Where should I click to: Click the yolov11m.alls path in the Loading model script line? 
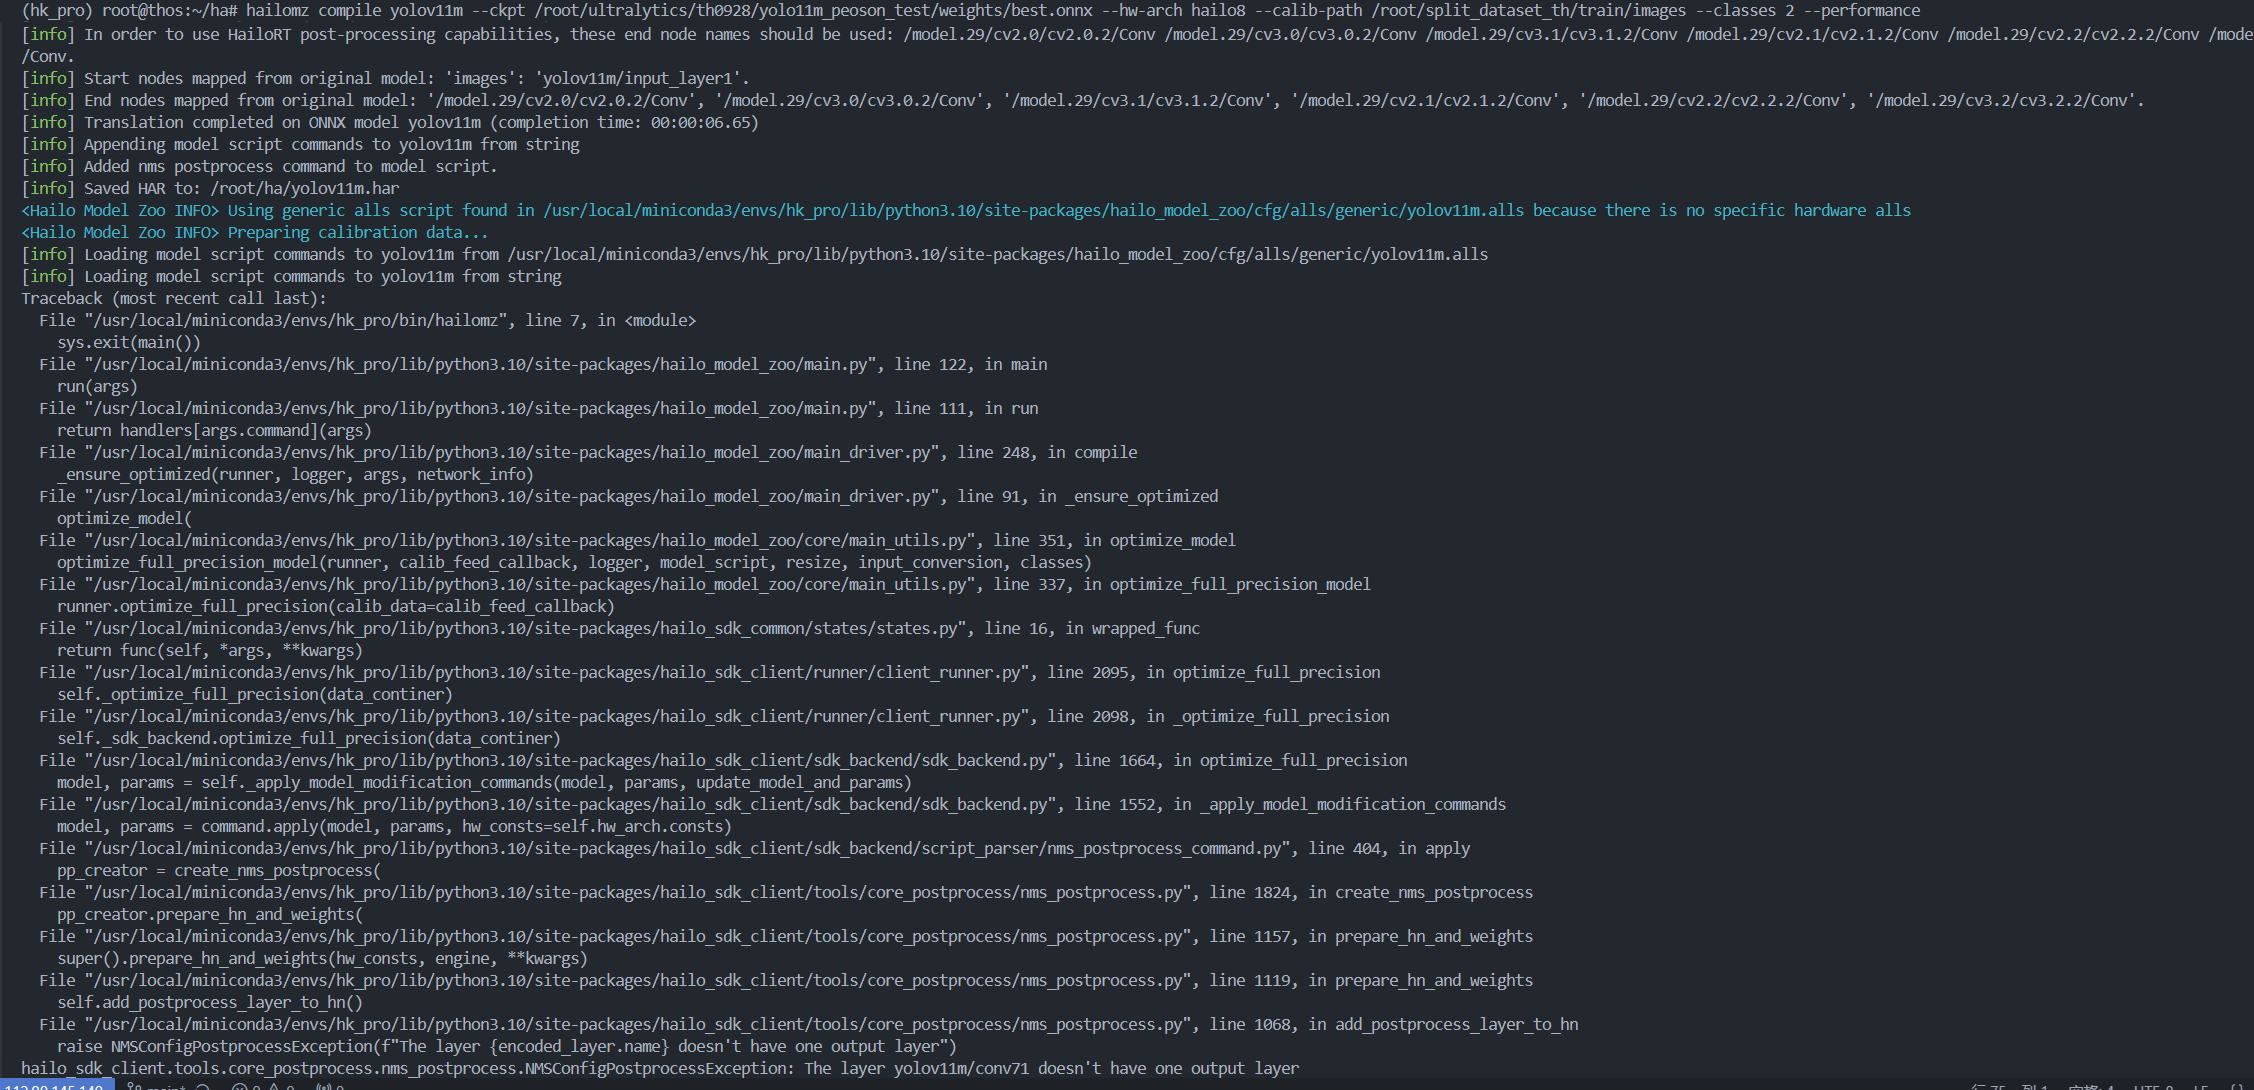[x=997, y=254]
